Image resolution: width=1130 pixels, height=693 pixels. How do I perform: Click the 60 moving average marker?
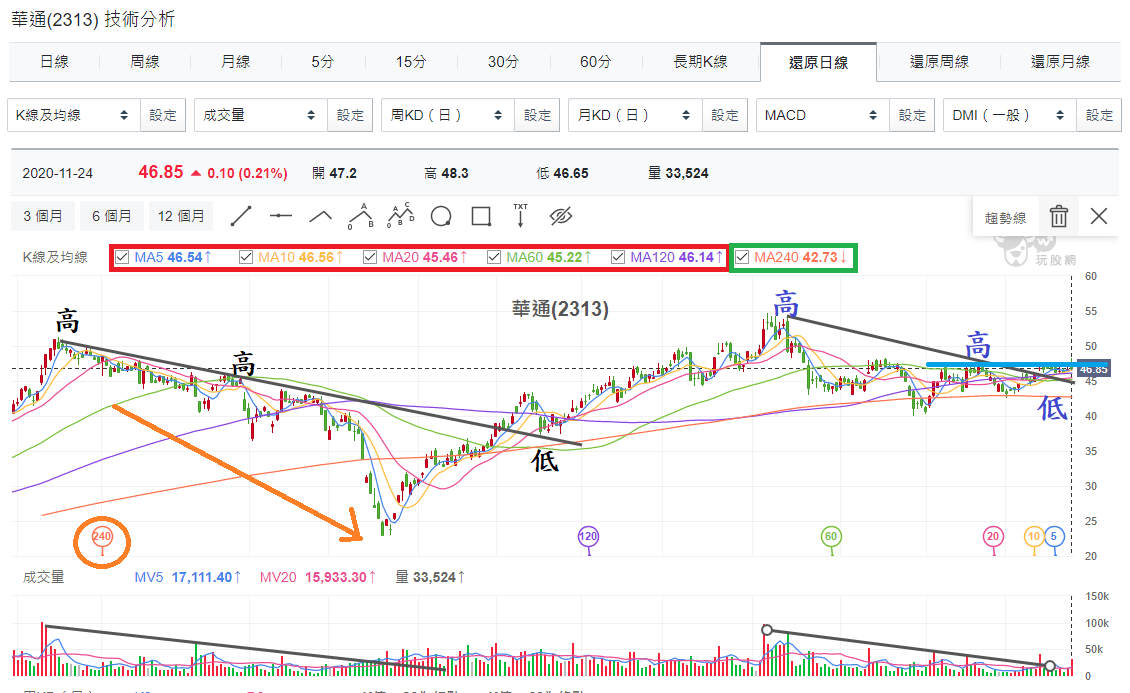pos(831,536)
